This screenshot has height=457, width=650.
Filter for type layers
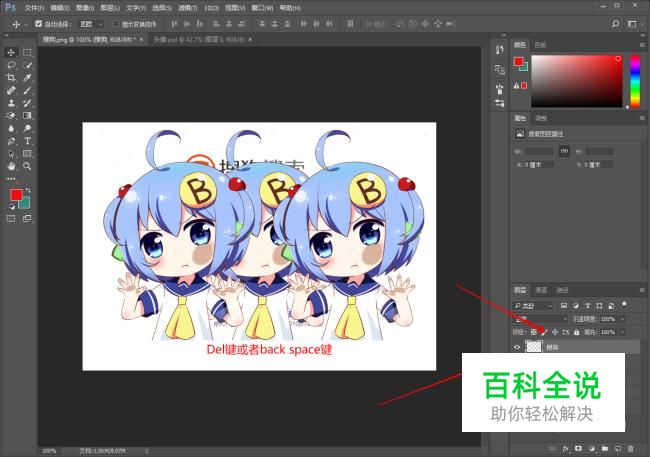587,306
